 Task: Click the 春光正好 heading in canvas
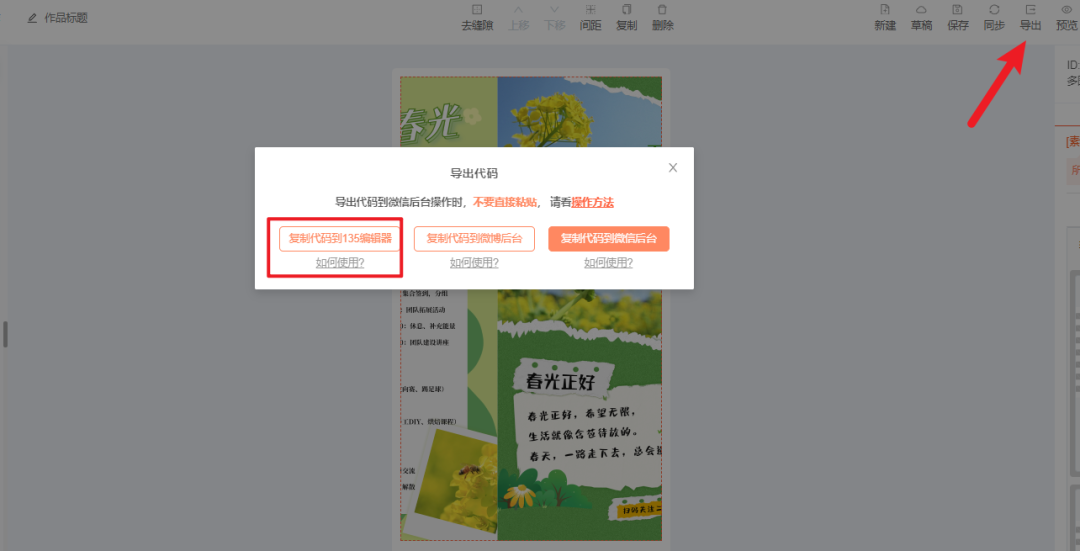(560, 381)
